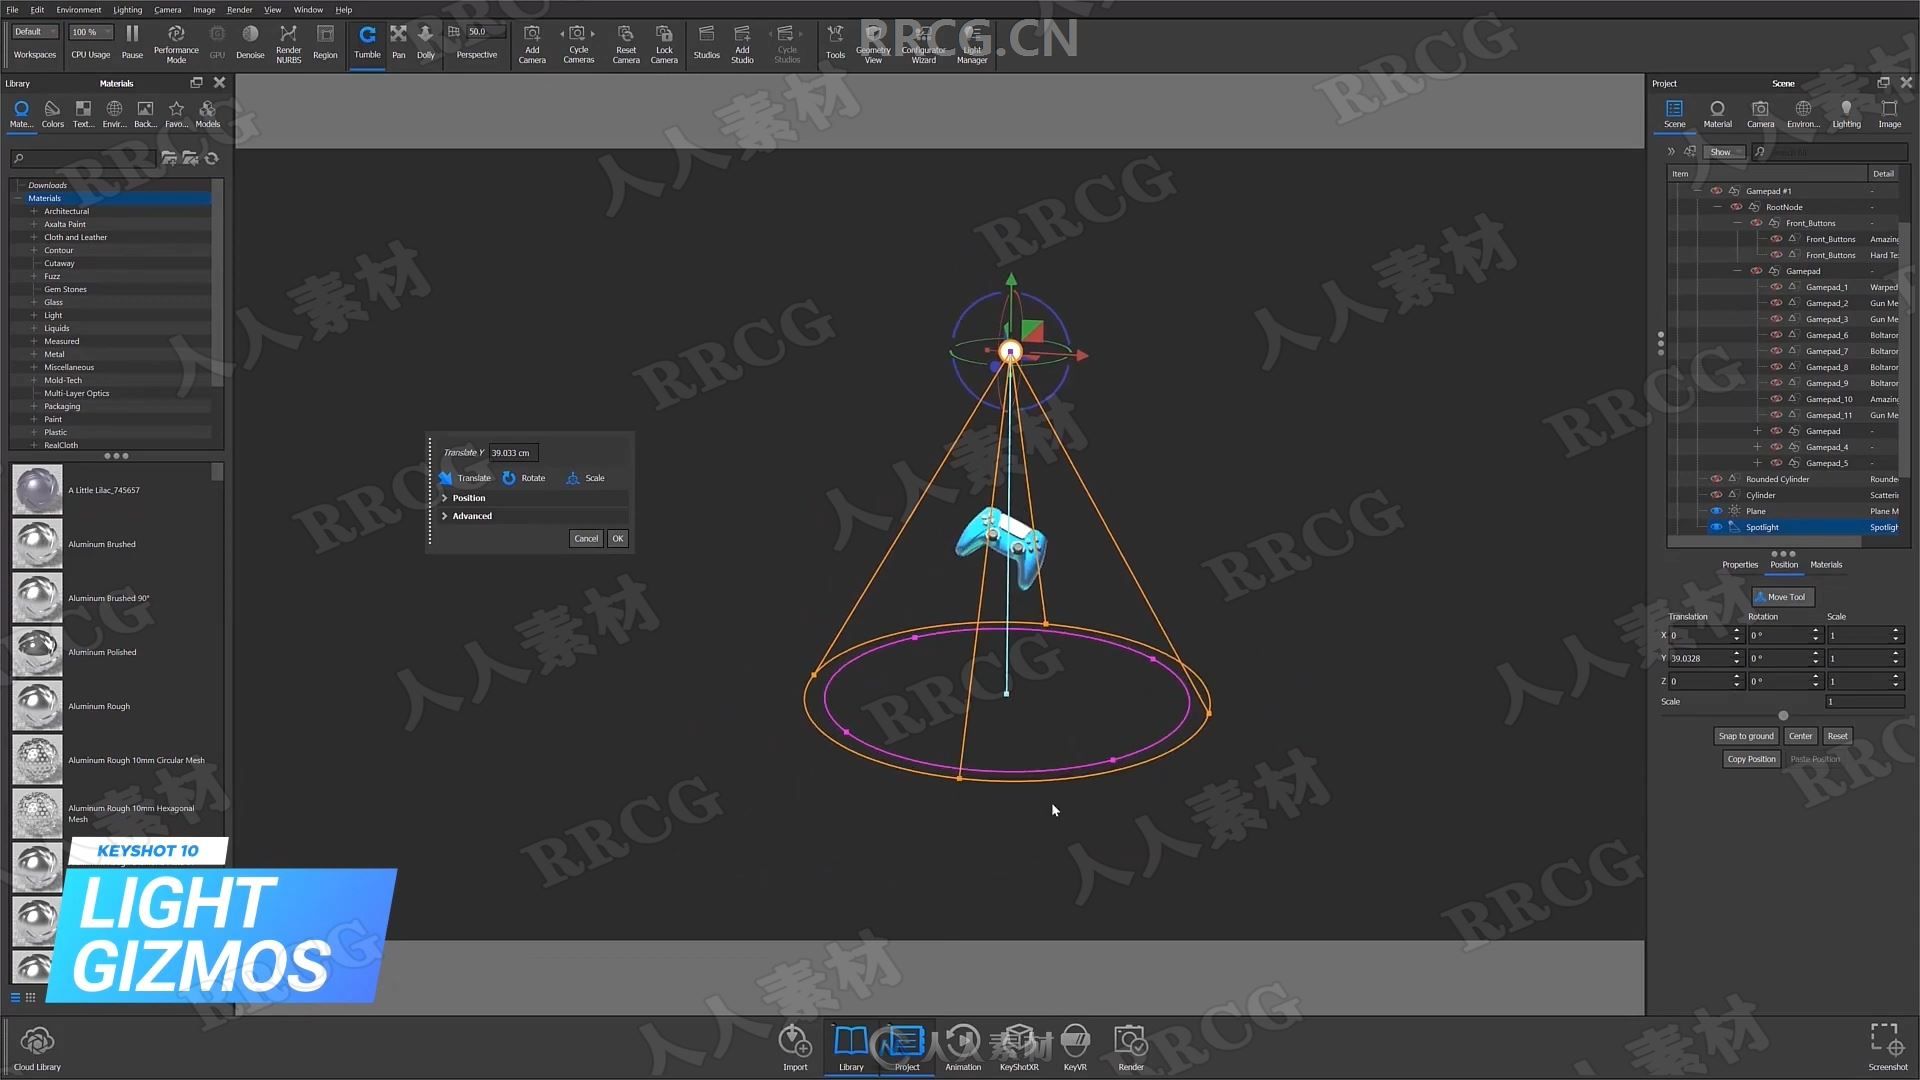Collapse the Front_Buttons group
The image size is (1920, 1080).
[1738, 223]
